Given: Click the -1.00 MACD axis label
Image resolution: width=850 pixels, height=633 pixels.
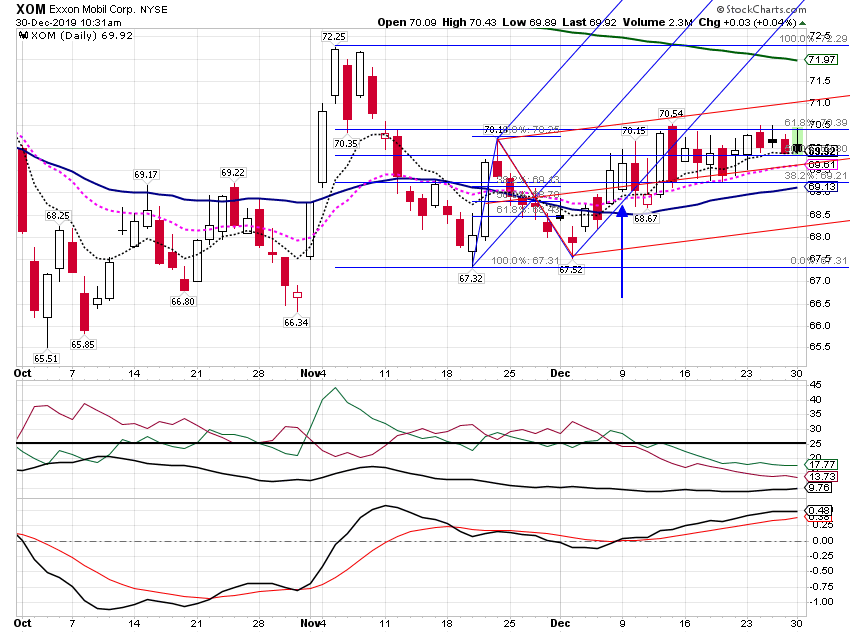Looking at the screenshot, I should coord(822,602).
